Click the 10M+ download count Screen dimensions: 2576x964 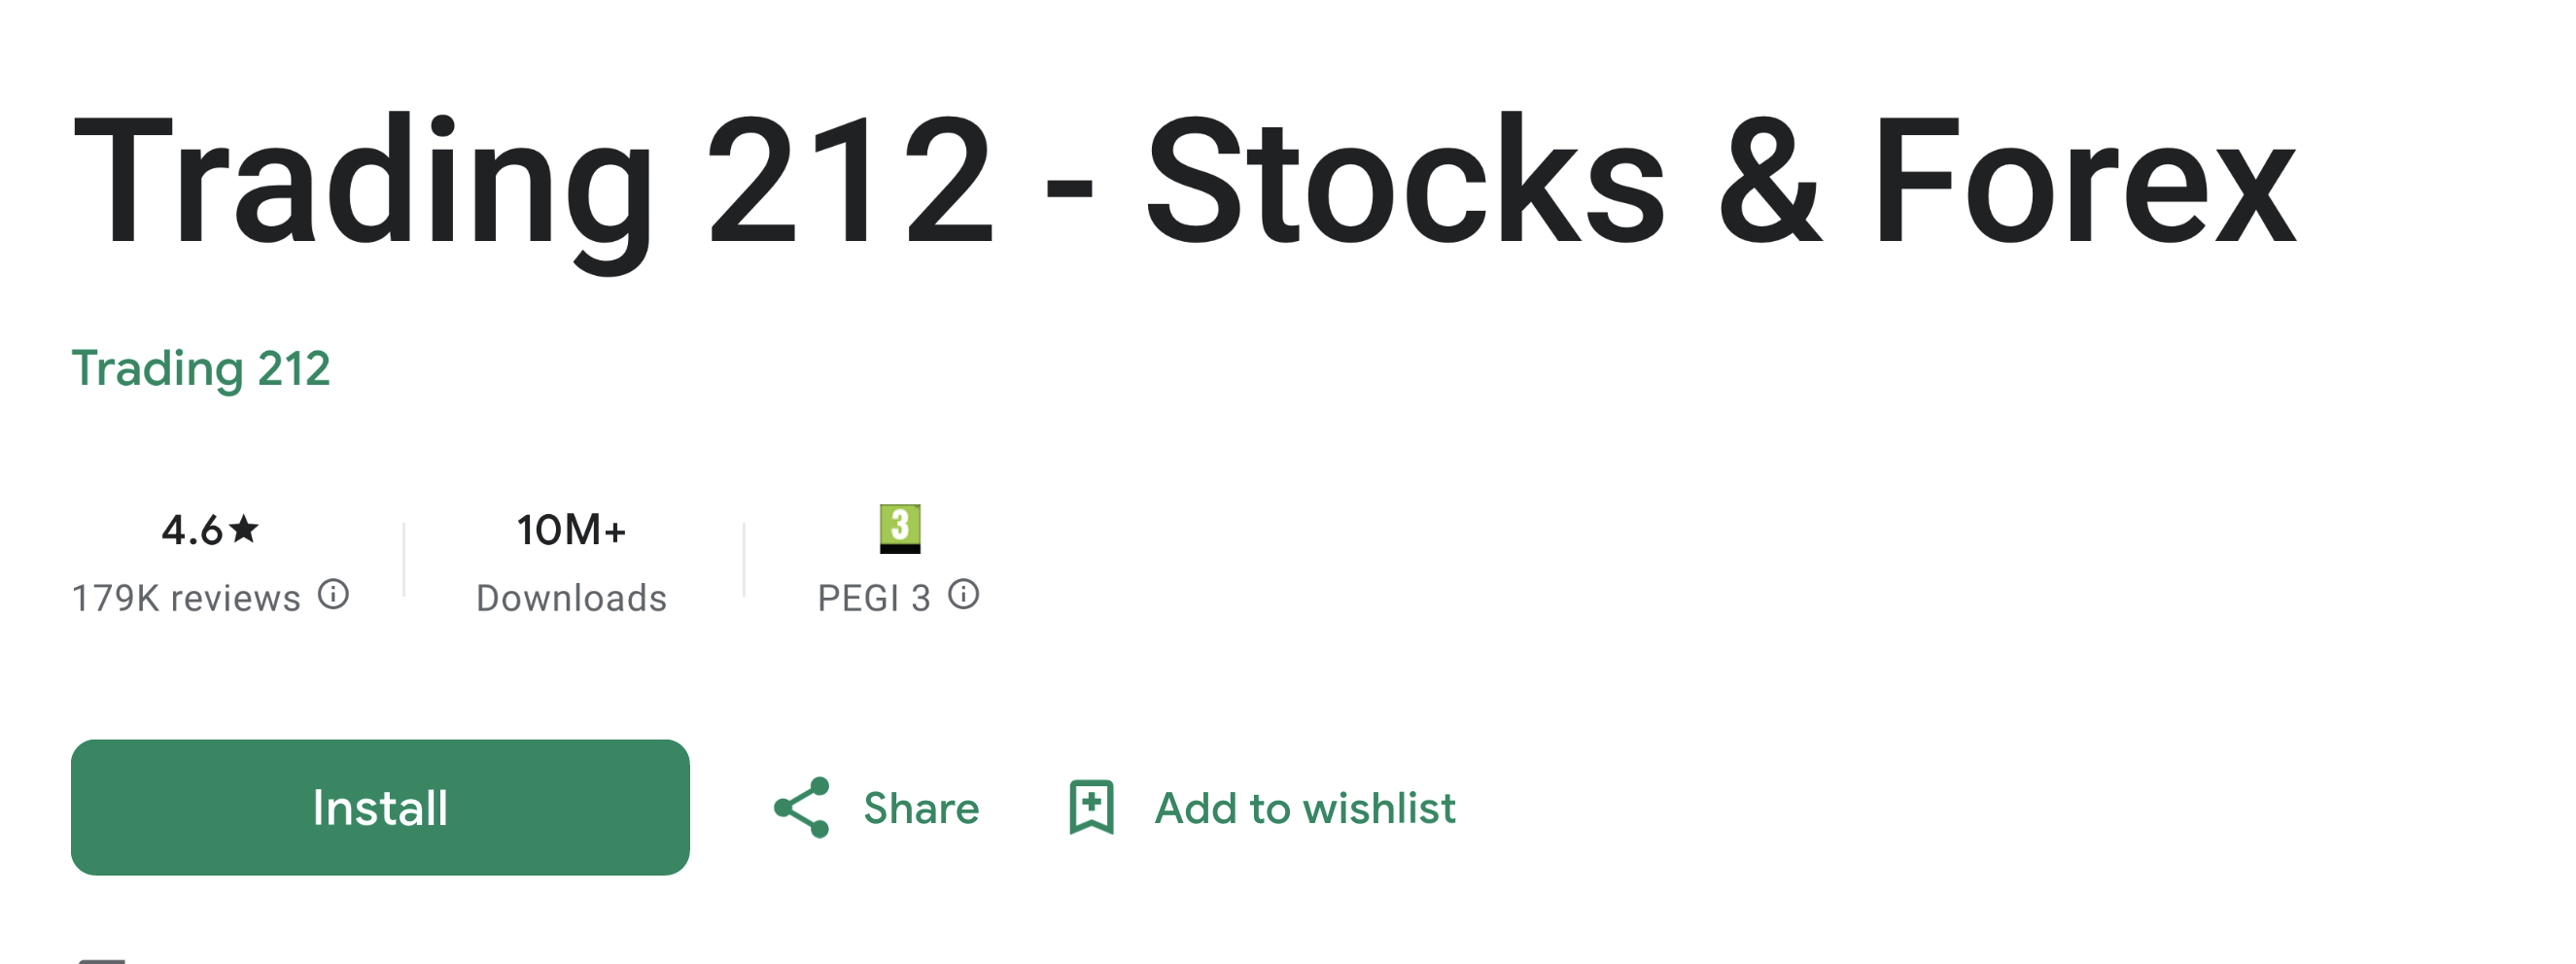571,530
